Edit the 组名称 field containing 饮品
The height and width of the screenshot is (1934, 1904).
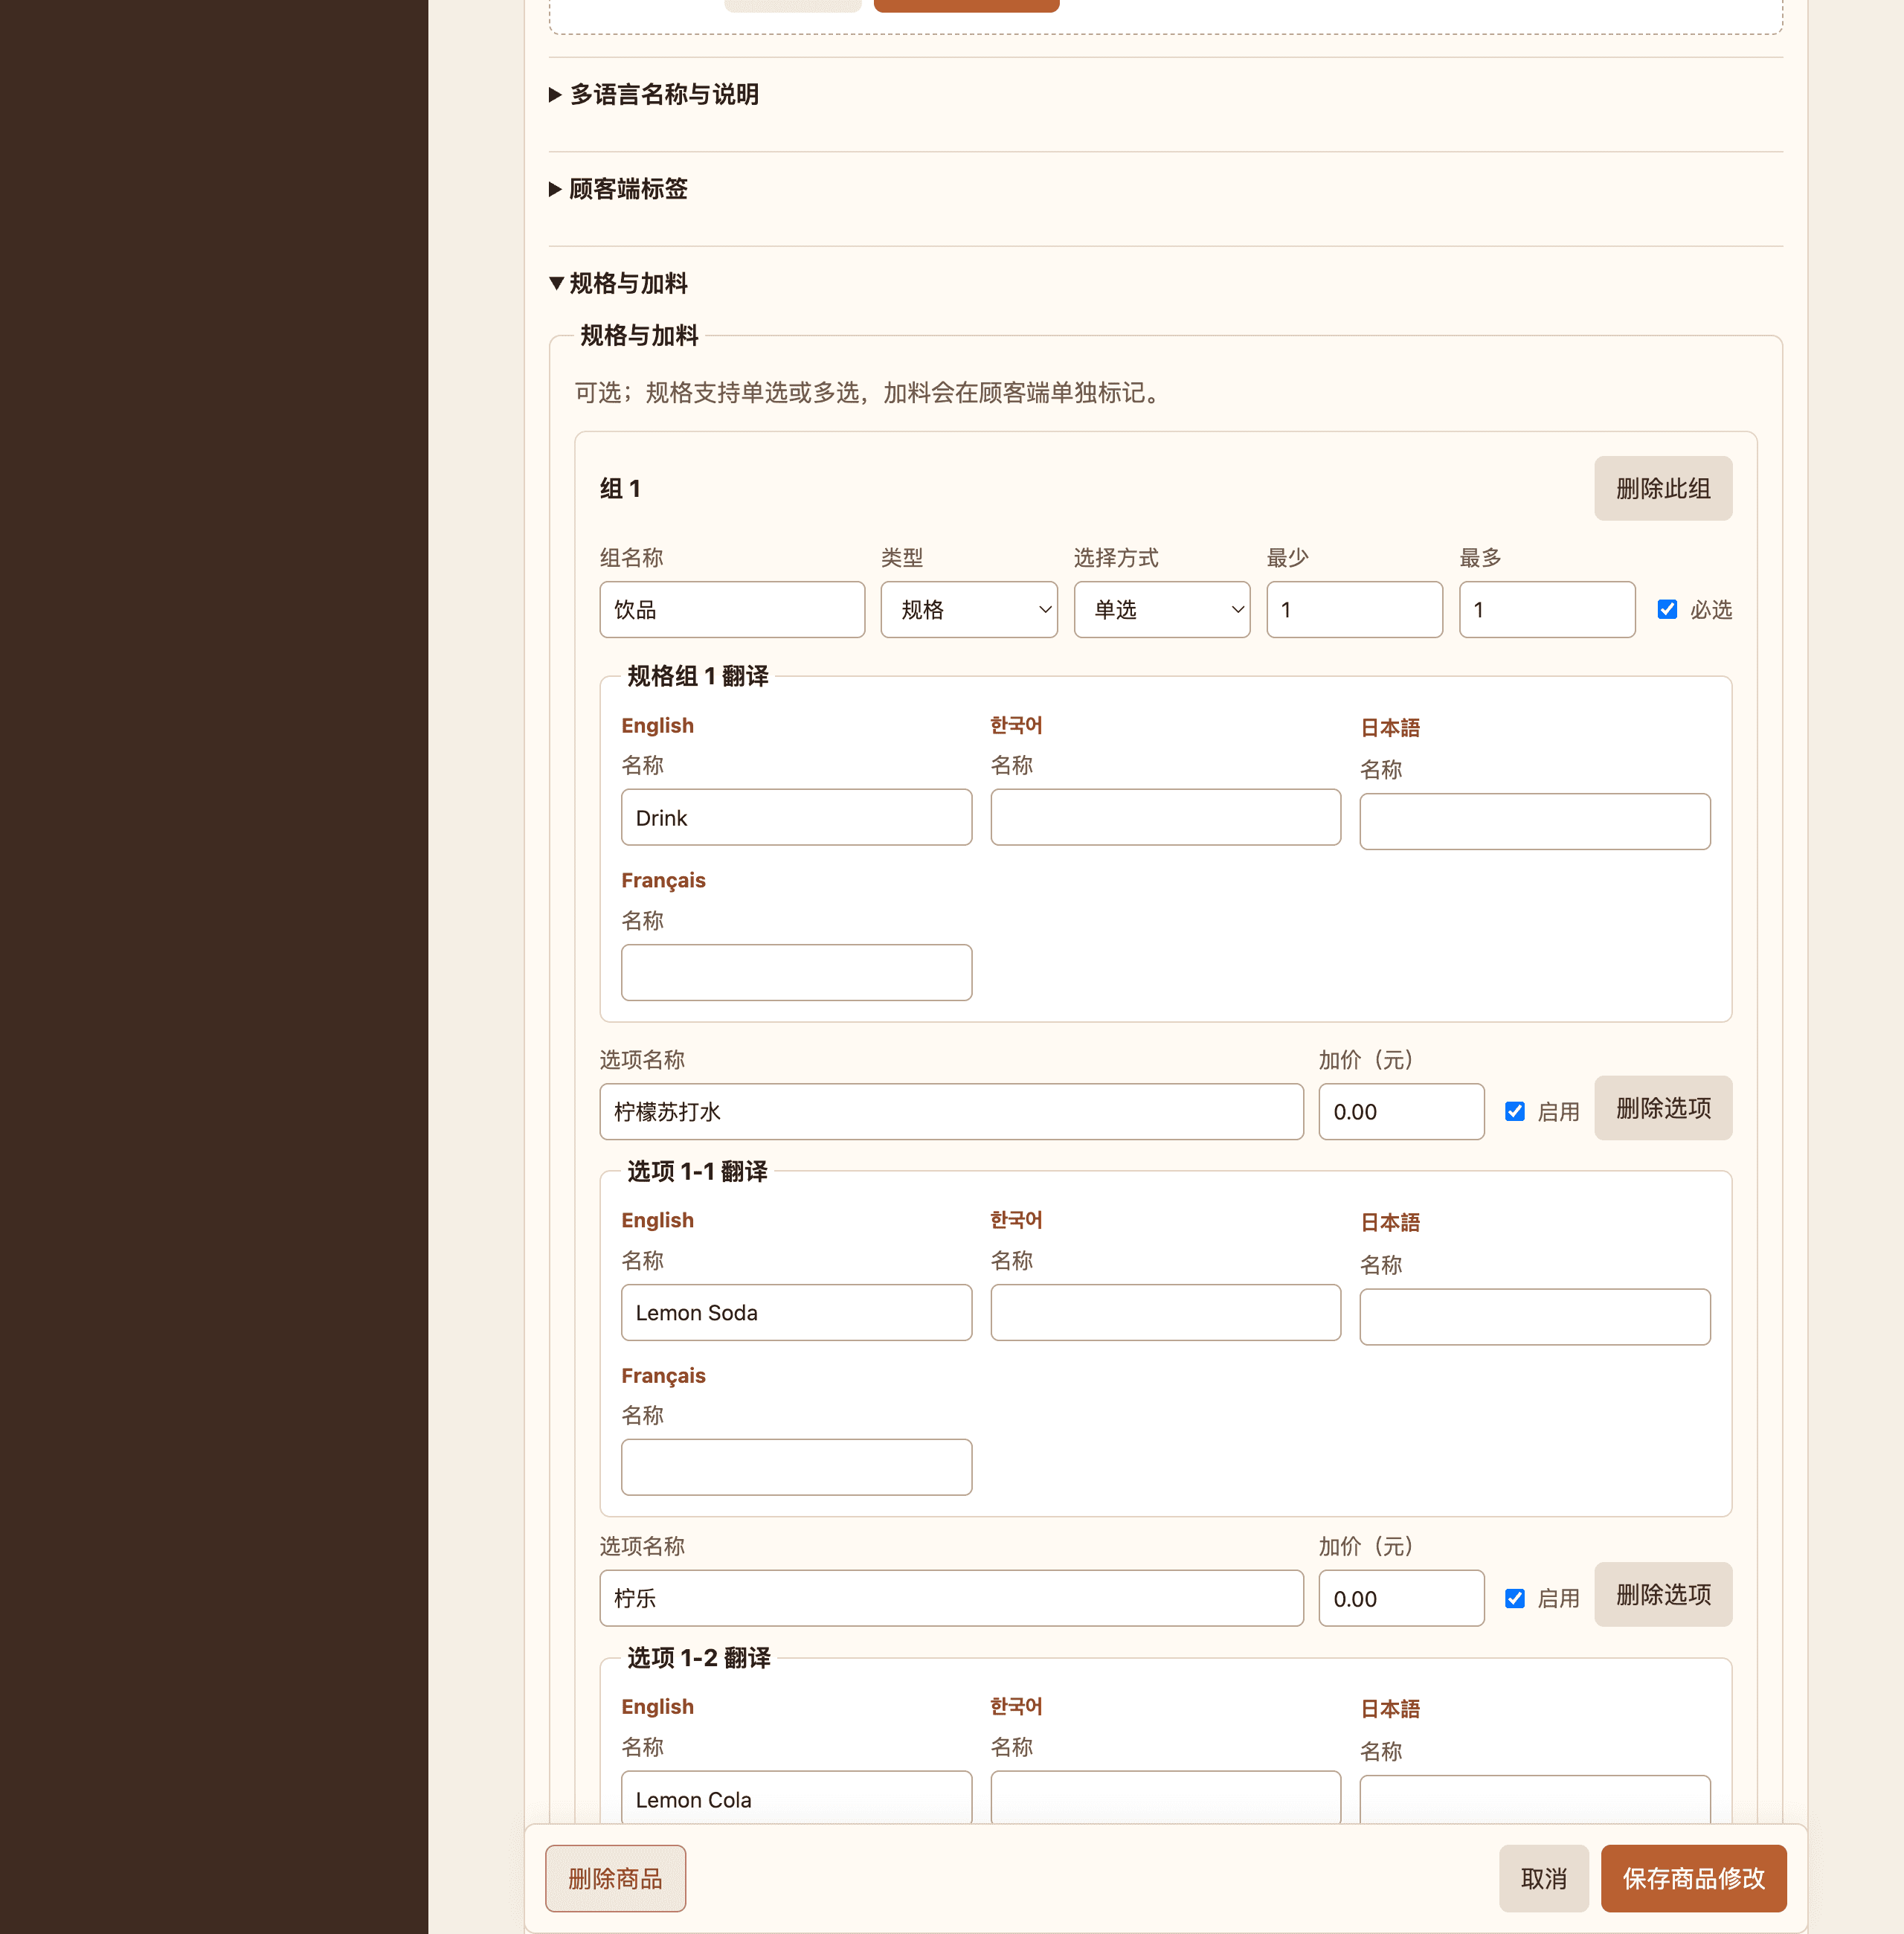click(x=732, y=609)
